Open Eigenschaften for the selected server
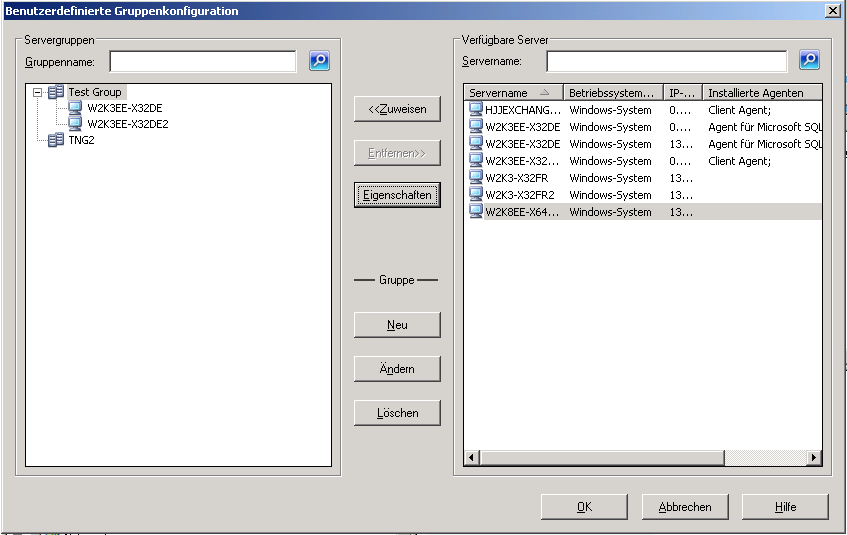 397,195
